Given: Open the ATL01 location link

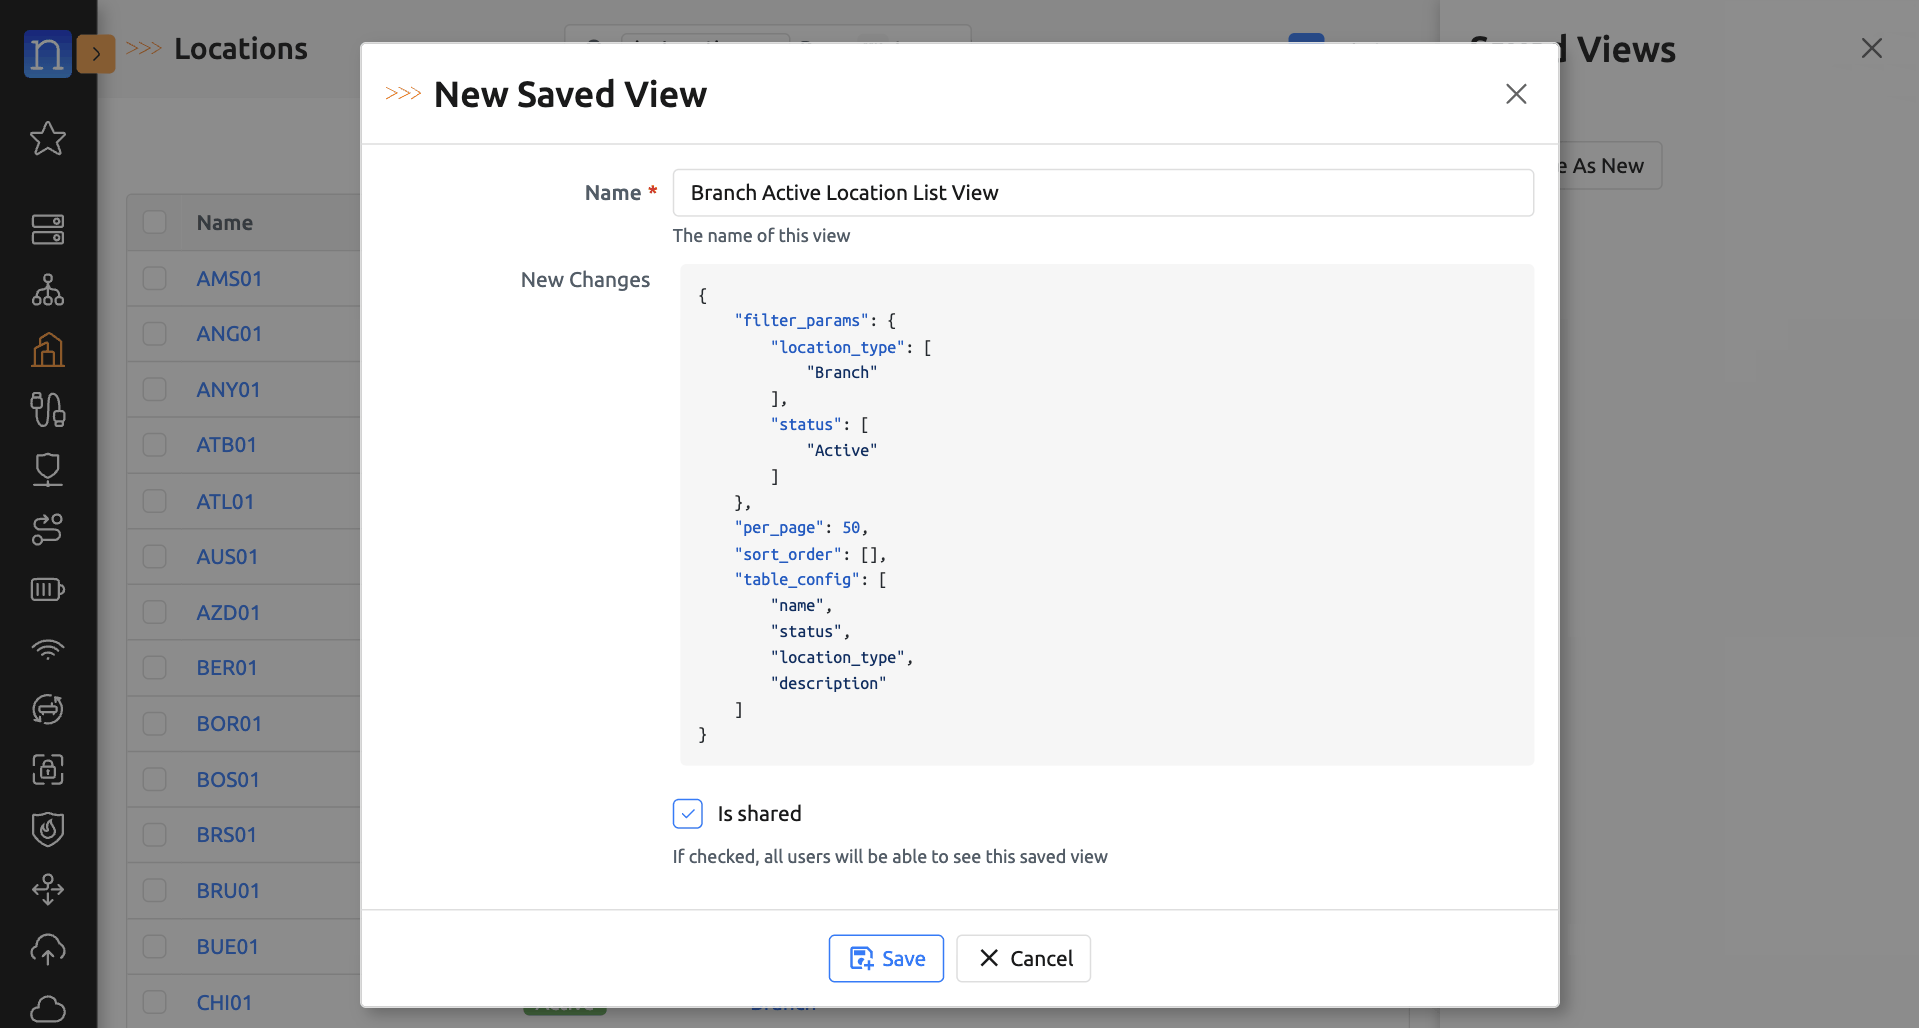Looking at the screenshot, I should (225, 502).
